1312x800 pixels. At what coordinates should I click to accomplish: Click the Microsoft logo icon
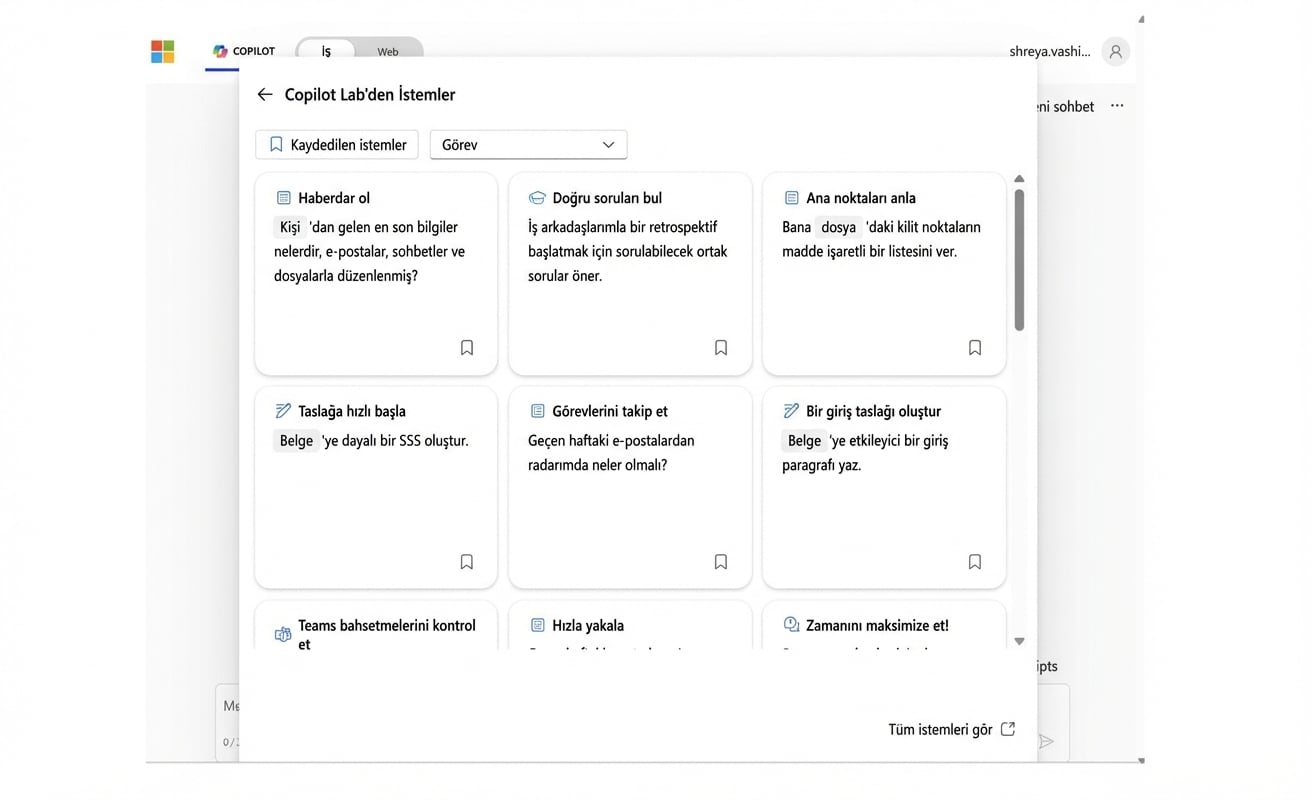pyautogui.click(x=162, y=51)
